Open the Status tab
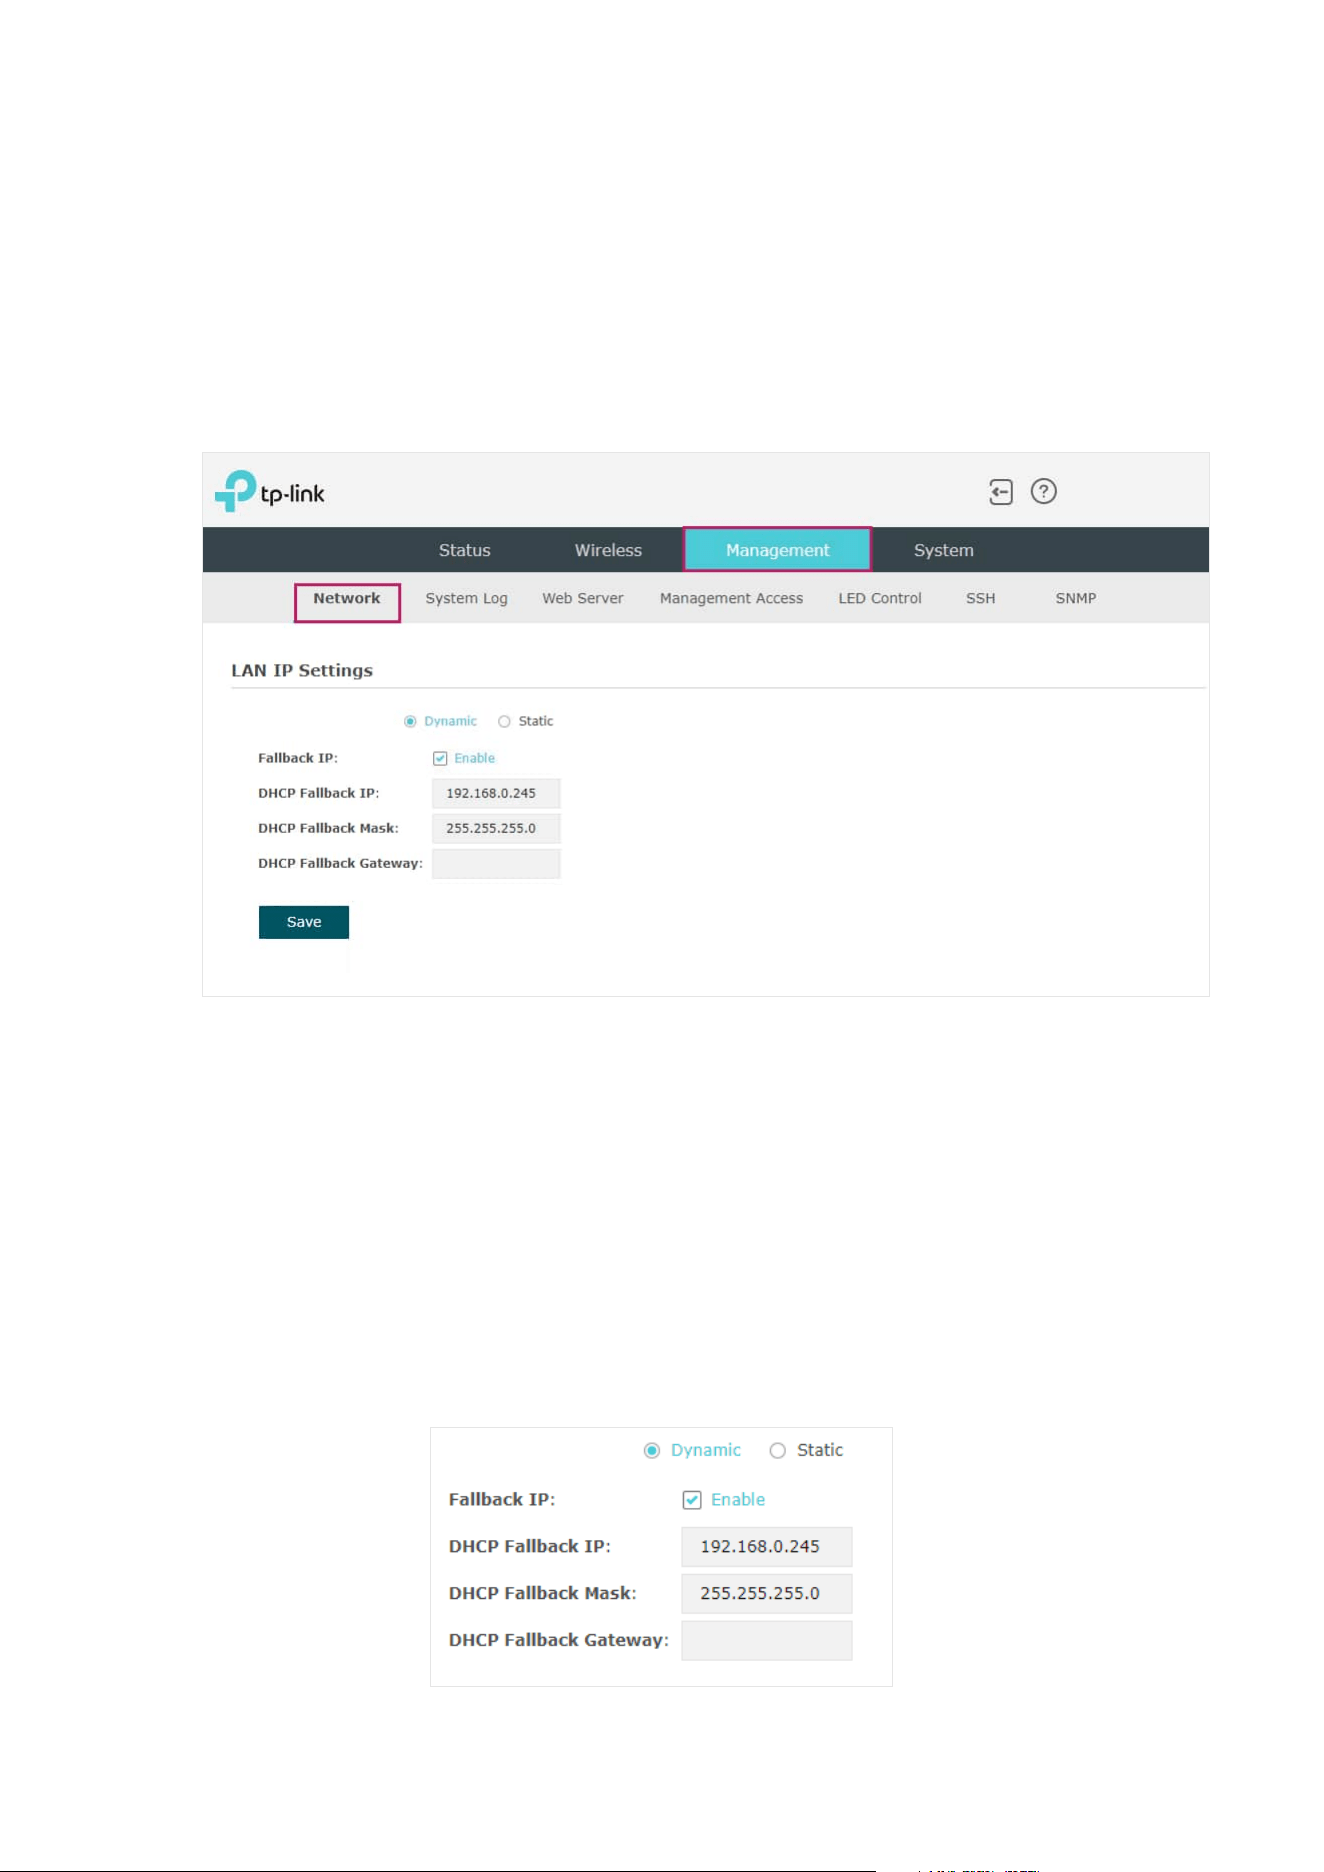 [x=465, y=550]
